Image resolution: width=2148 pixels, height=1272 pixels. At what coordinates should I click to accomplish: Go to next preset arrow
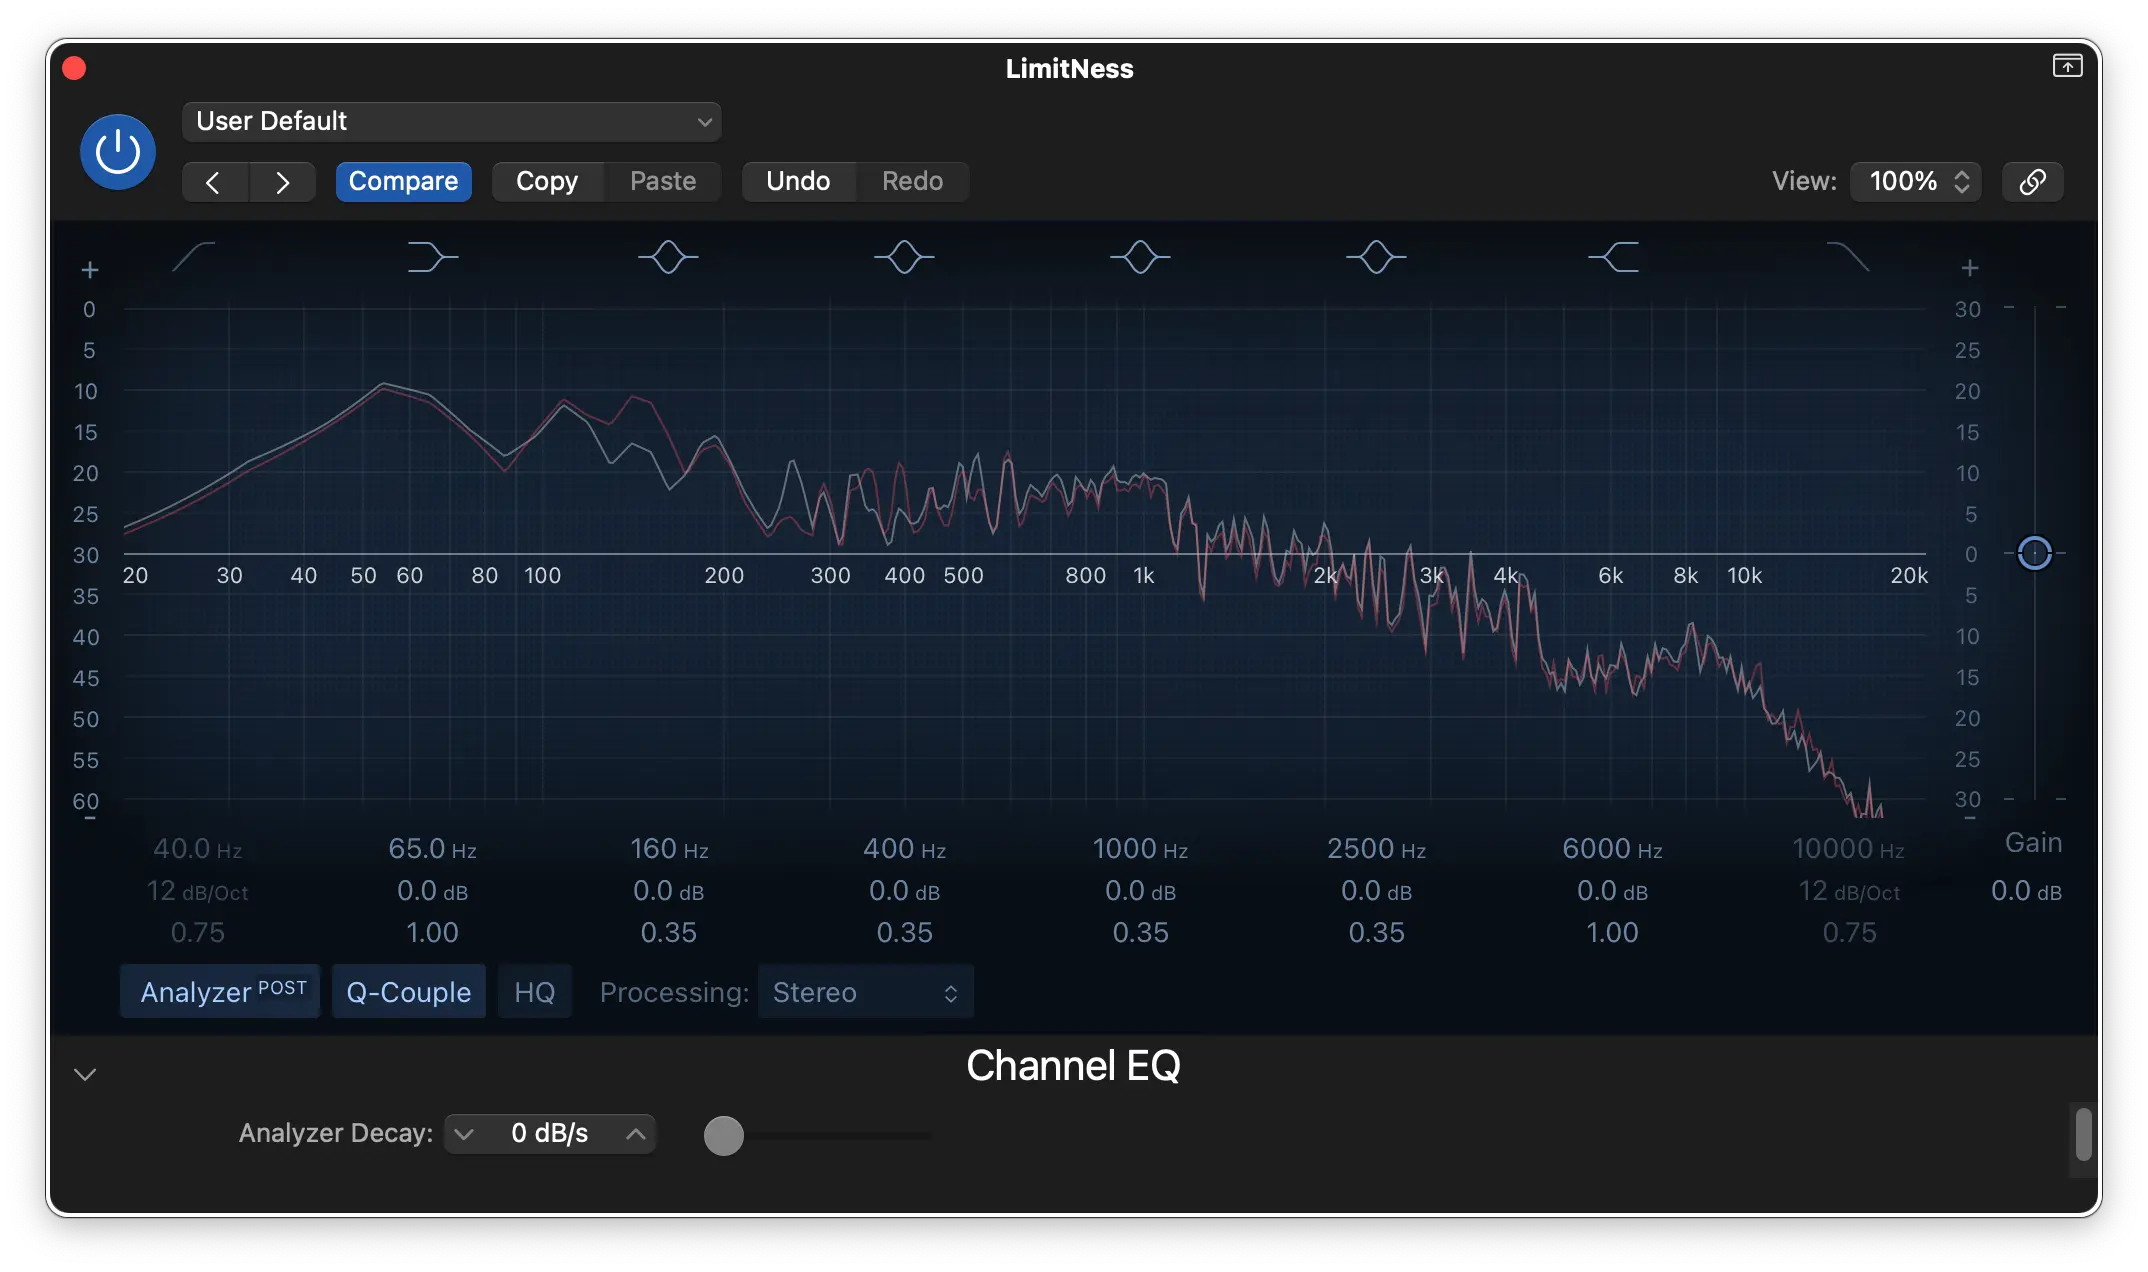(283, 182)
